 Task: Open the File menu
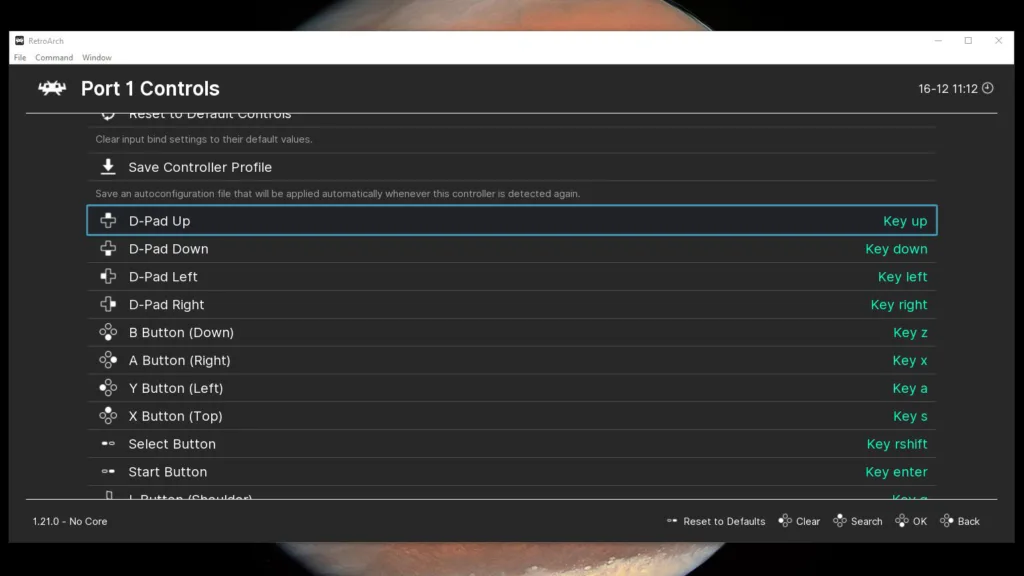(x=19, y=57)
